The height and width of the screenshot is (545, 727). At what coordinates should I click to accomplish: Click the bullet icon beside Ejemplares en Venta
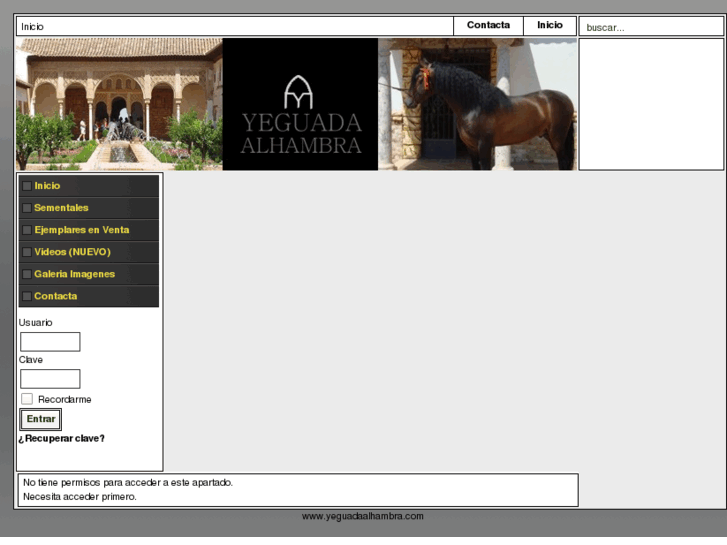27,230
